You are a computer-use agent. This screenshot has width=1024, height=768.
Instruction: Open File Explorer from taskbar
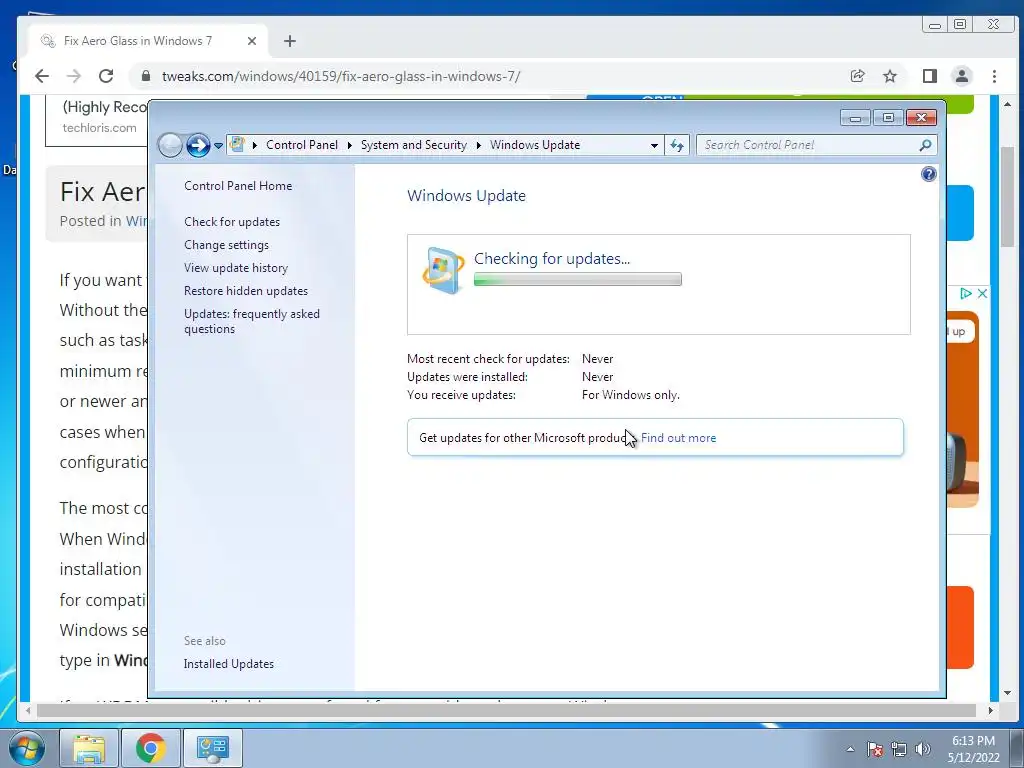click(89, 748)
